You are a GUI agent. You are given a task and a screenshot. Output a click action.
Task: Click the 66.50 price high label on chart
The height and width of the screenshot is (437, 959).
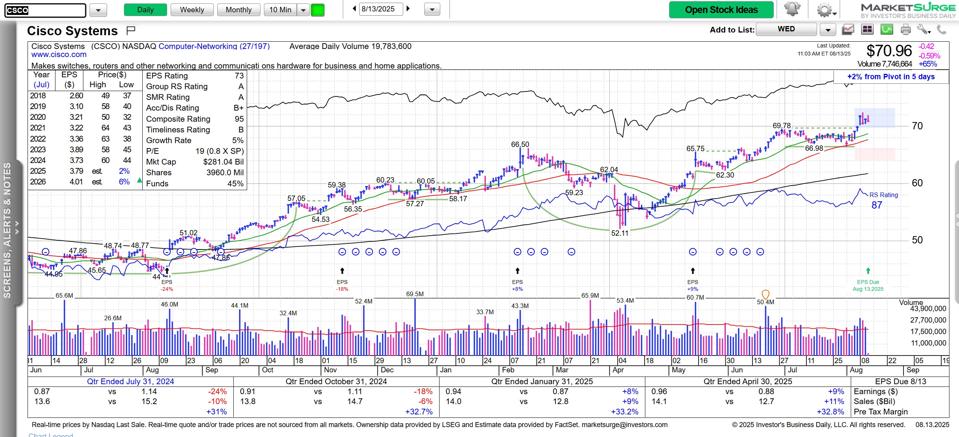point(520,144)
